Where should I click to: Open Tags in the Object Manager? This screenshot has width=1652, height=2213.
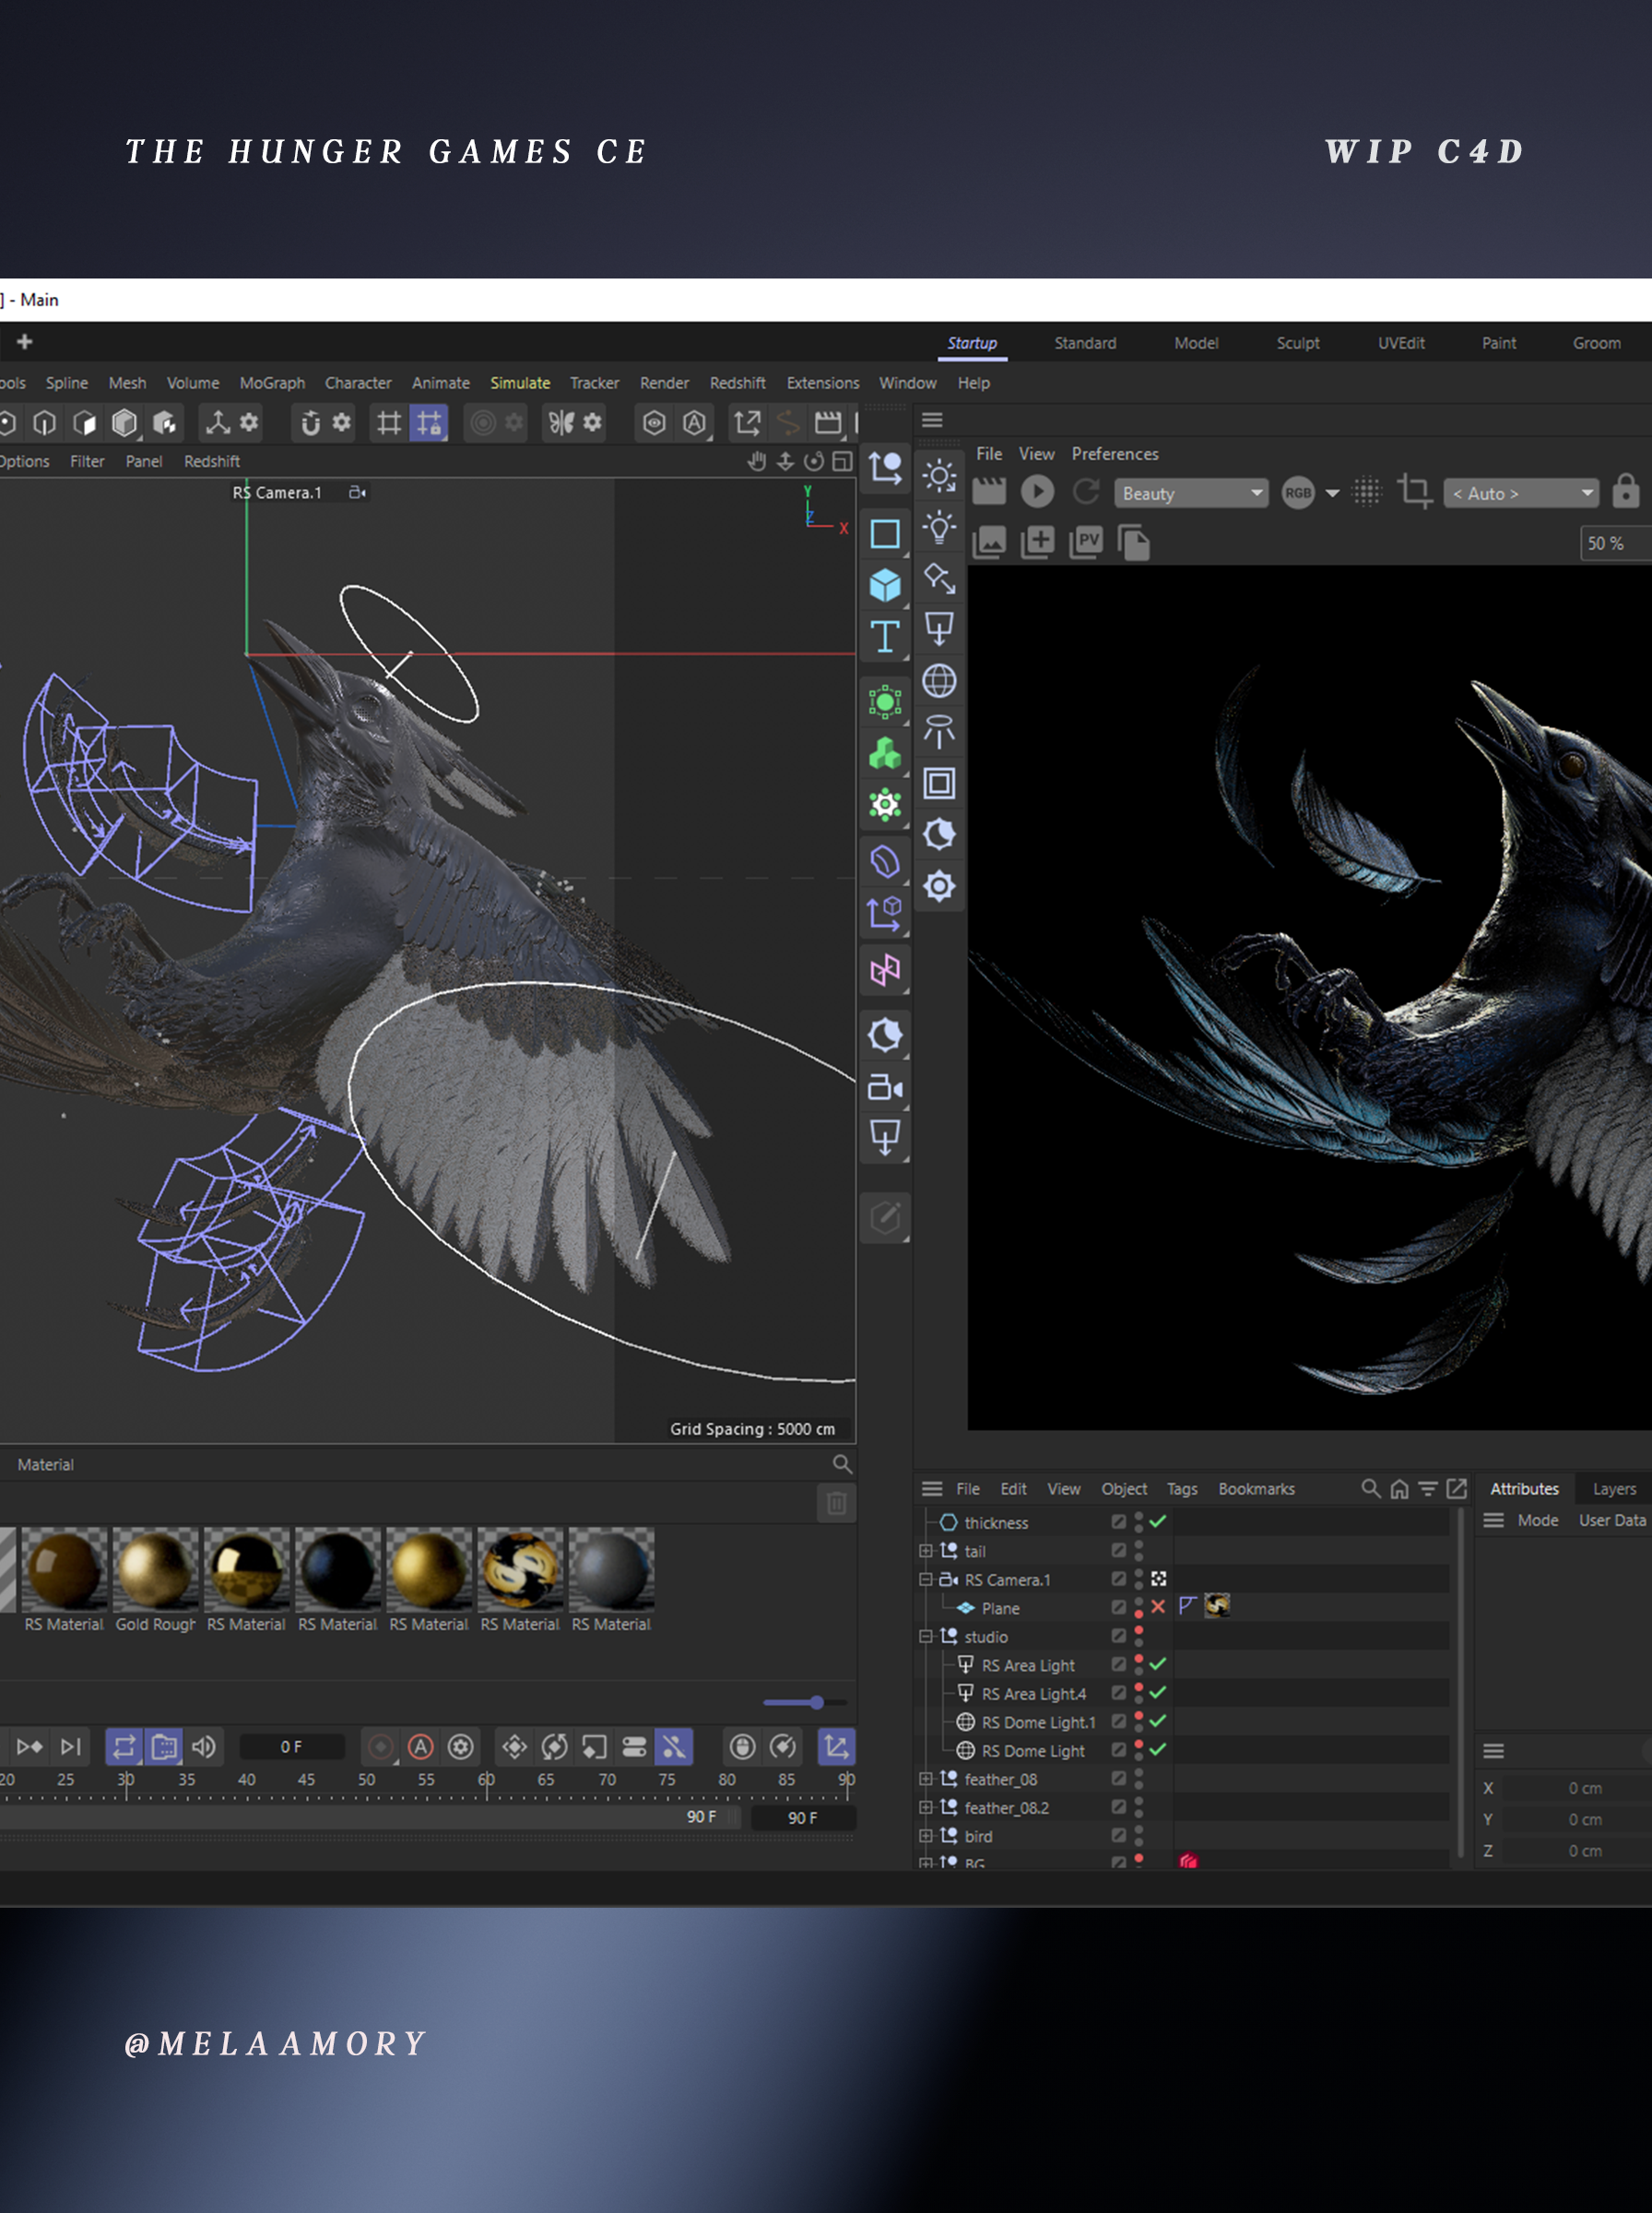point(1182,1489)
